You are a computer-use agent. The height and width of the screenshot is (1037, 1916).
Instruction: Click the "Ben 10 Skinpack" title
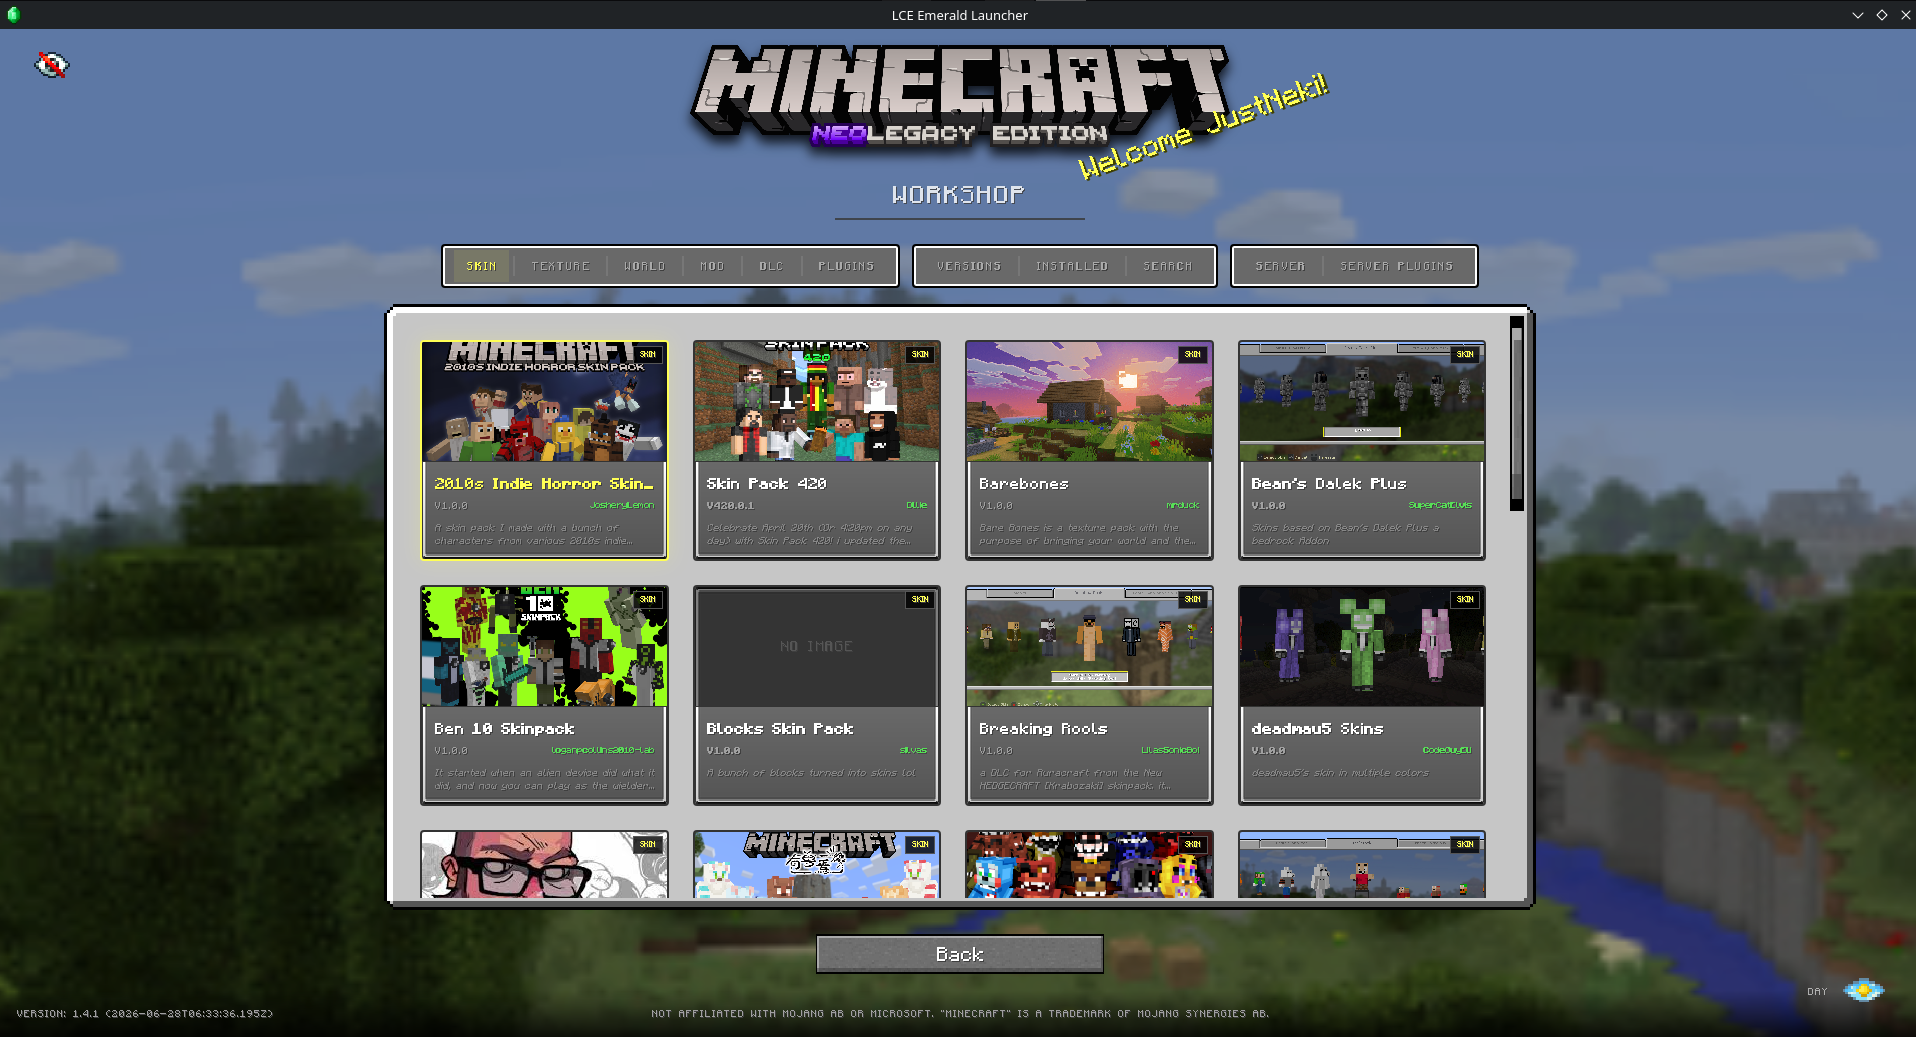tap(504, 729)
